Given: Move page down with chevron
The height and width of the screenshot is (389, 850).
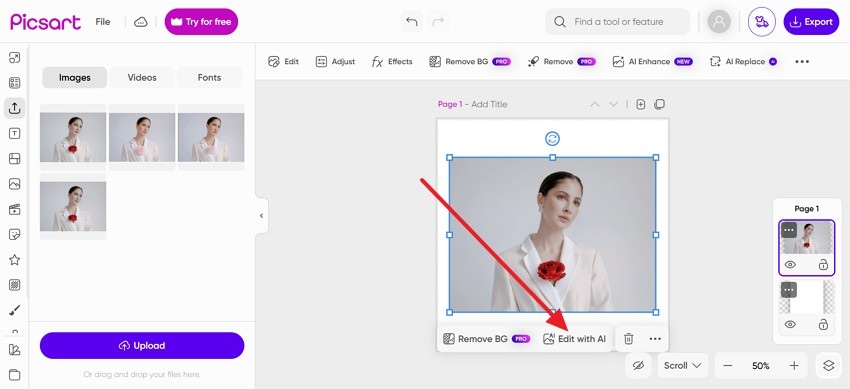Looking at the screenshot, I should (613, 105).
